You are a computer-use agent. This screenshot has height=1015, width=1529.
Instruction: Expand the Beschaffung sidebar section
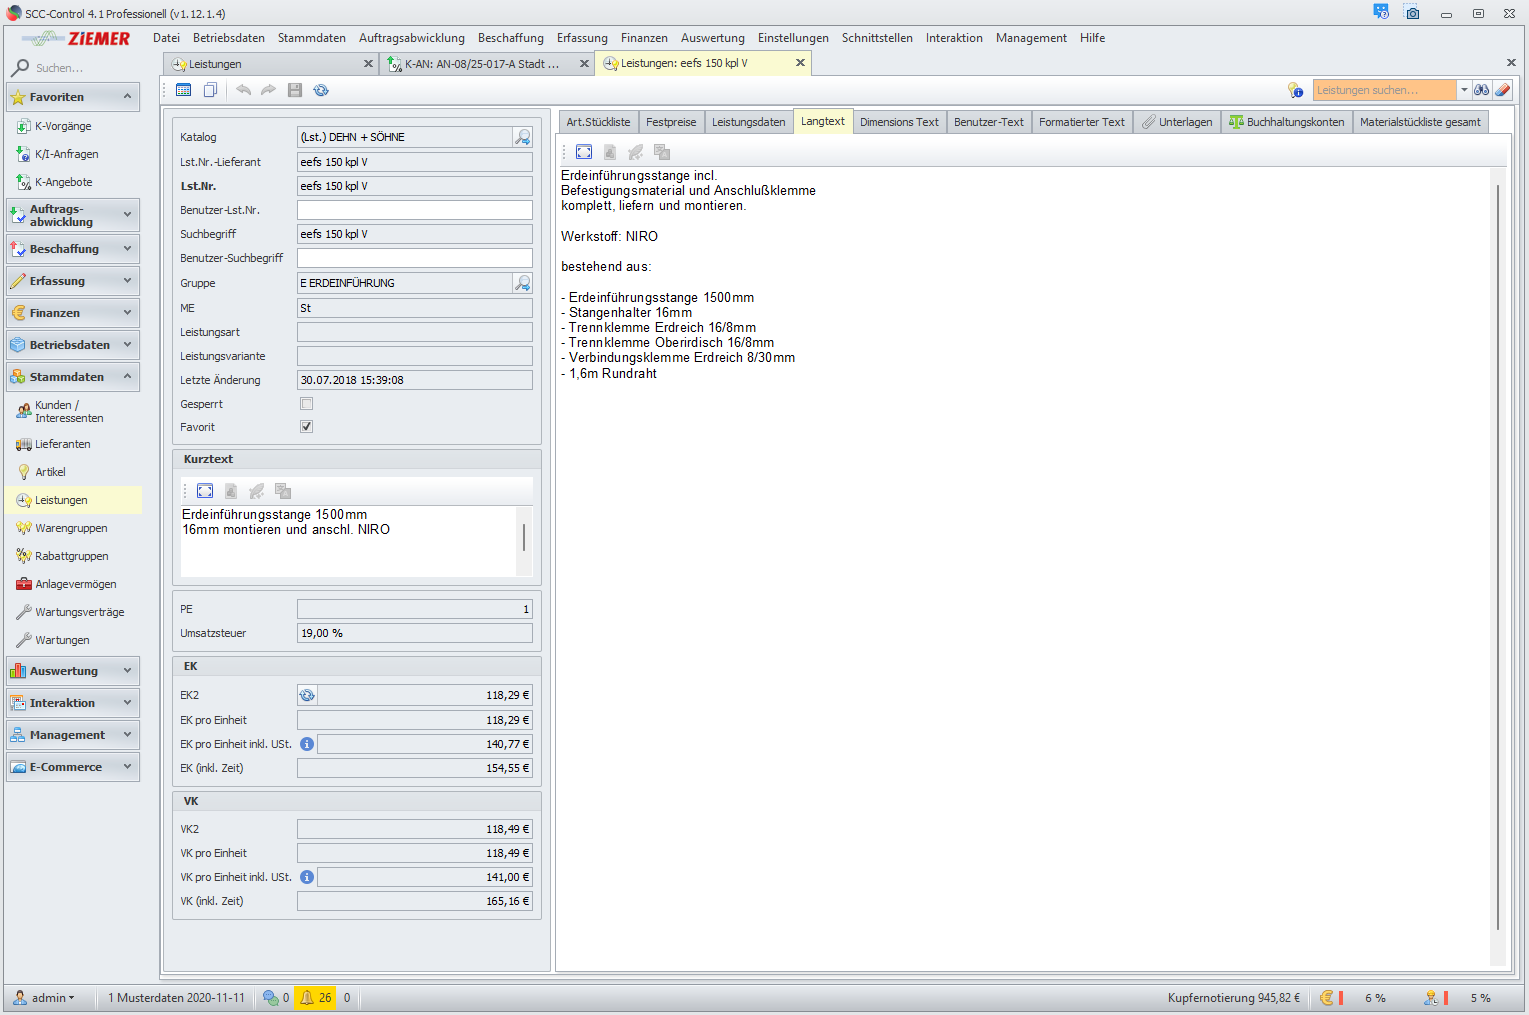click(x=73, y=249)
